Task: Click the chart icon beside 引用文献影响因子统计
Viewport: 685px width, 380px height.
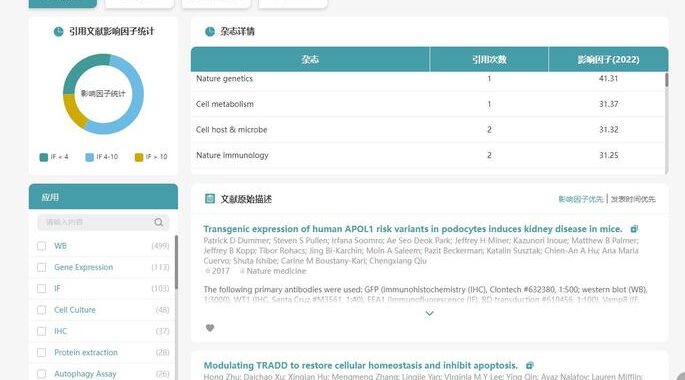Action: pos(59,31)
